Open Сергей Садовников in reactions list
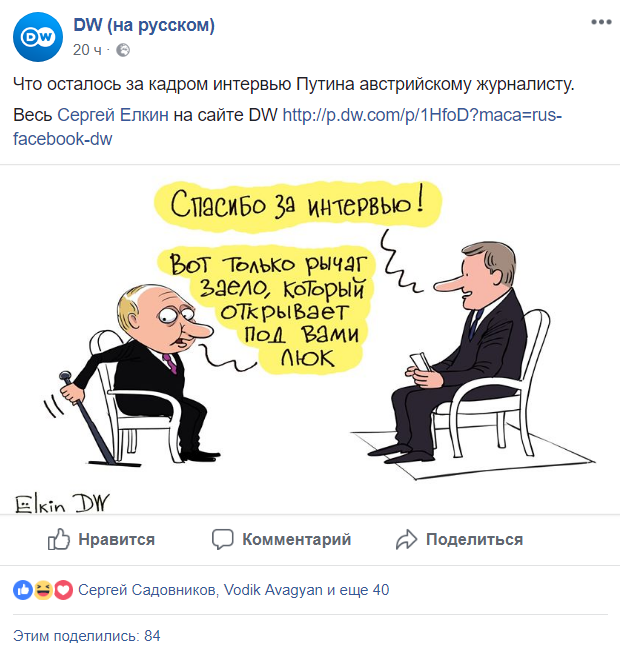The image size is (620, 652). 147,590
